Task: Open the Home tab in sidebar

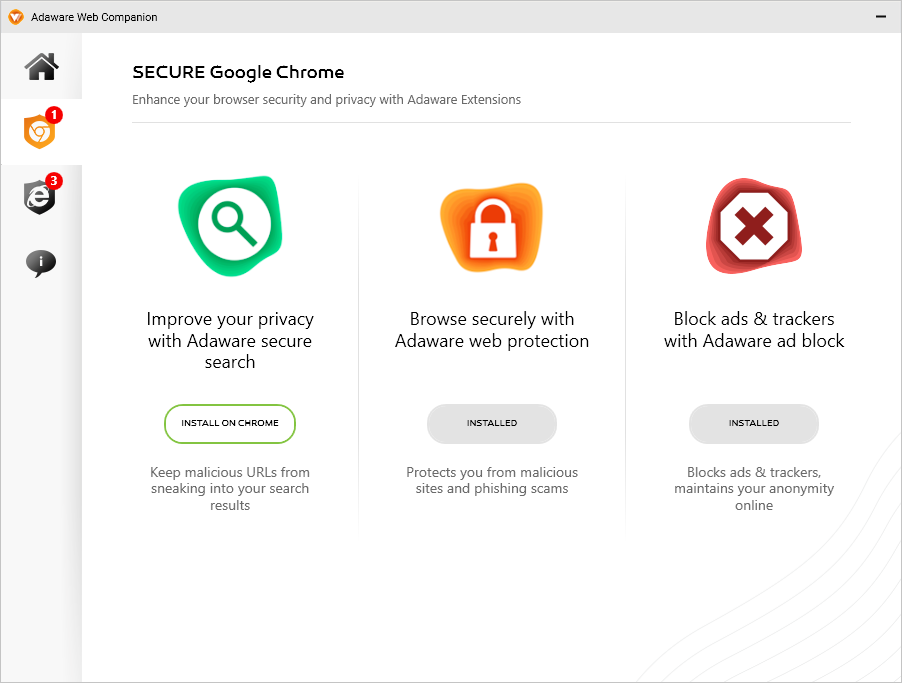Action: click(x=41, y=67)
